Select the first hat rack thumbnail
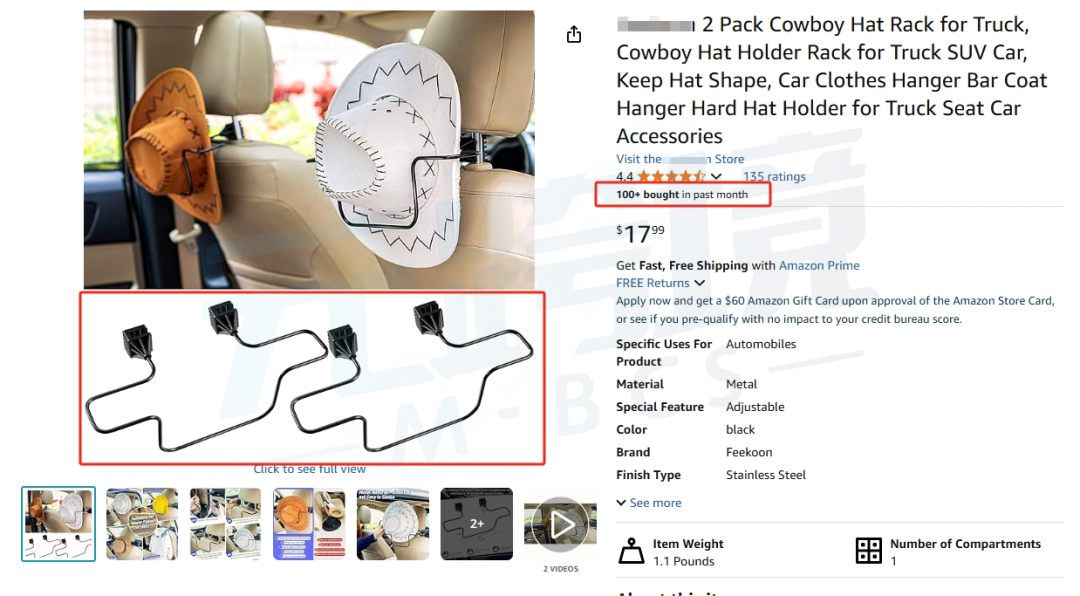The height and width of the screenshot is (596, 1080). click(59, 524)
